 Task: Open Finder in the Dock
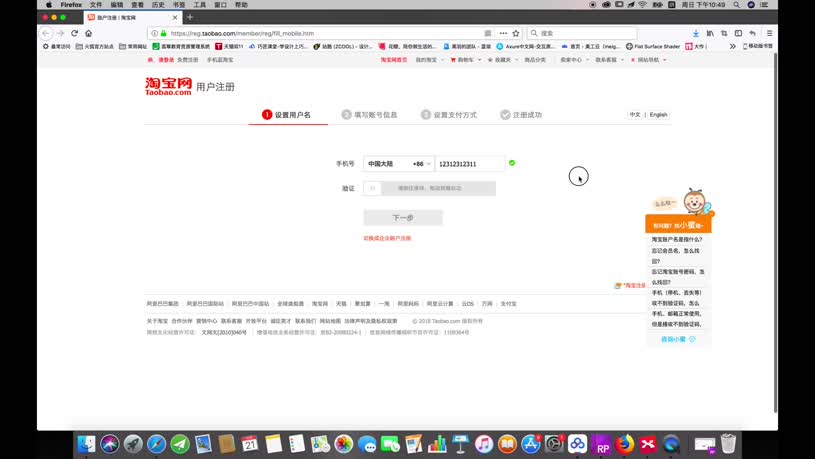pyautogui.click(x=86, y=444)
